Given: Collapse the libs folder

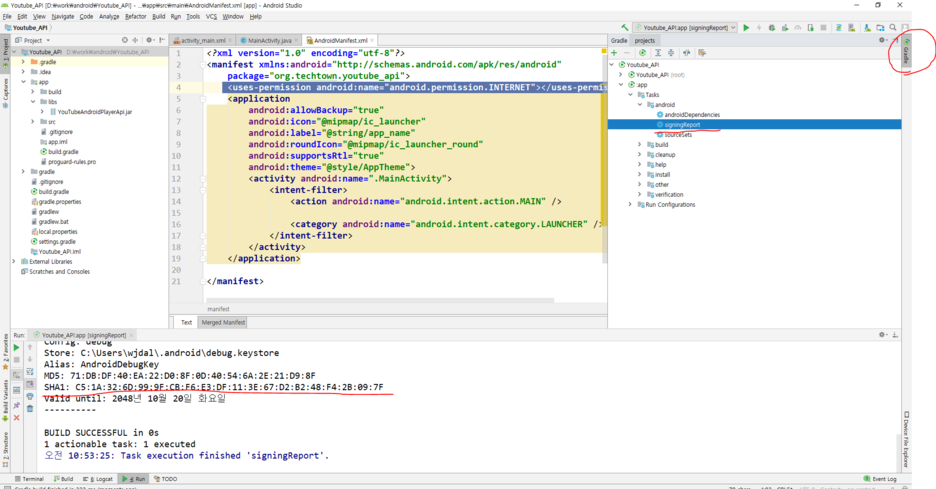Looking at the screenshot, I should (33, 102).
